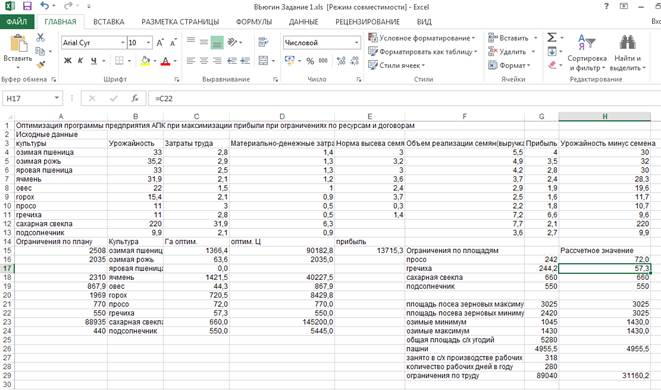661x390 pixels.
Task: Click the Clear eraser icon
Action: pos(552,65)
